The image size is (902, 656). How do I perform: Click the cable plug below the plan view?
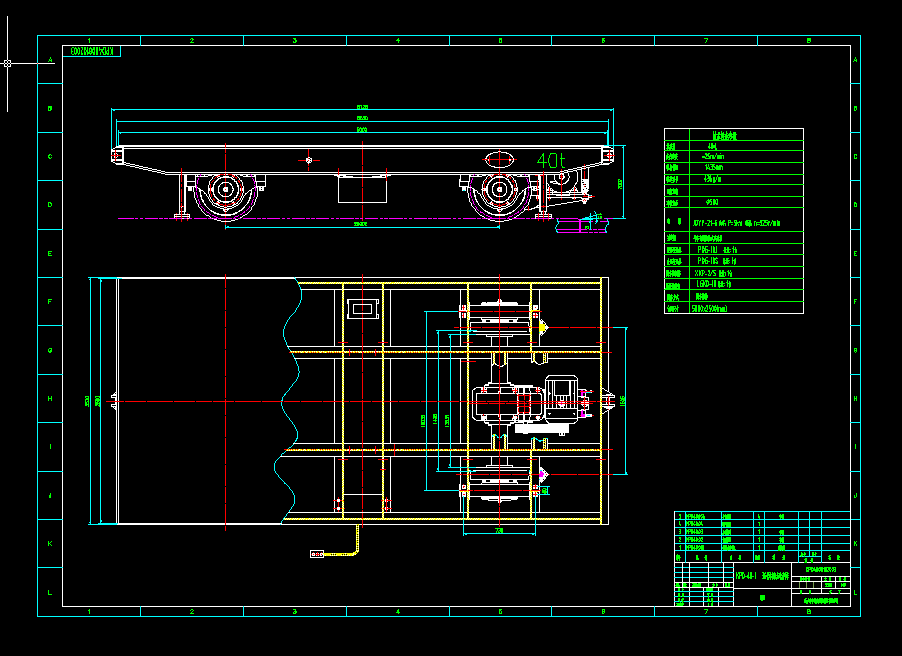317,554
